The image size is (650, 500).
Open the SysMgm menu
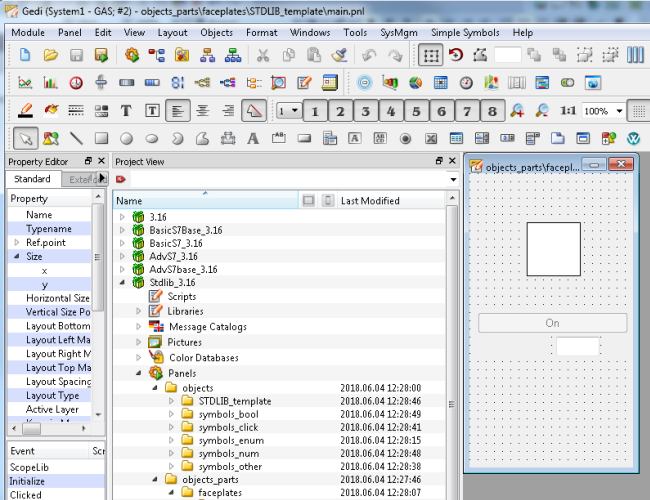tap(399, 32)
